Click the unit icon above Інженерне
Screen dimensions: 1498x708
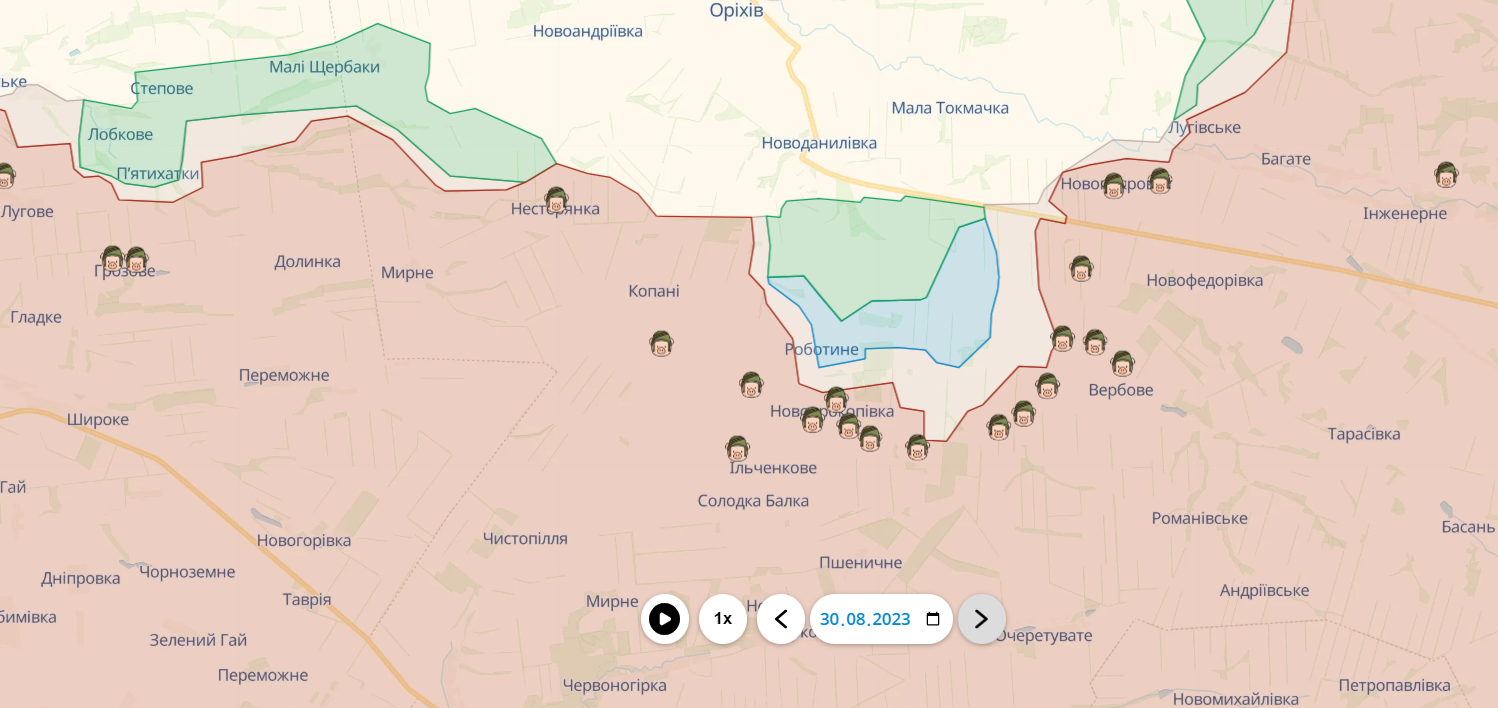tap(1445, 175)
